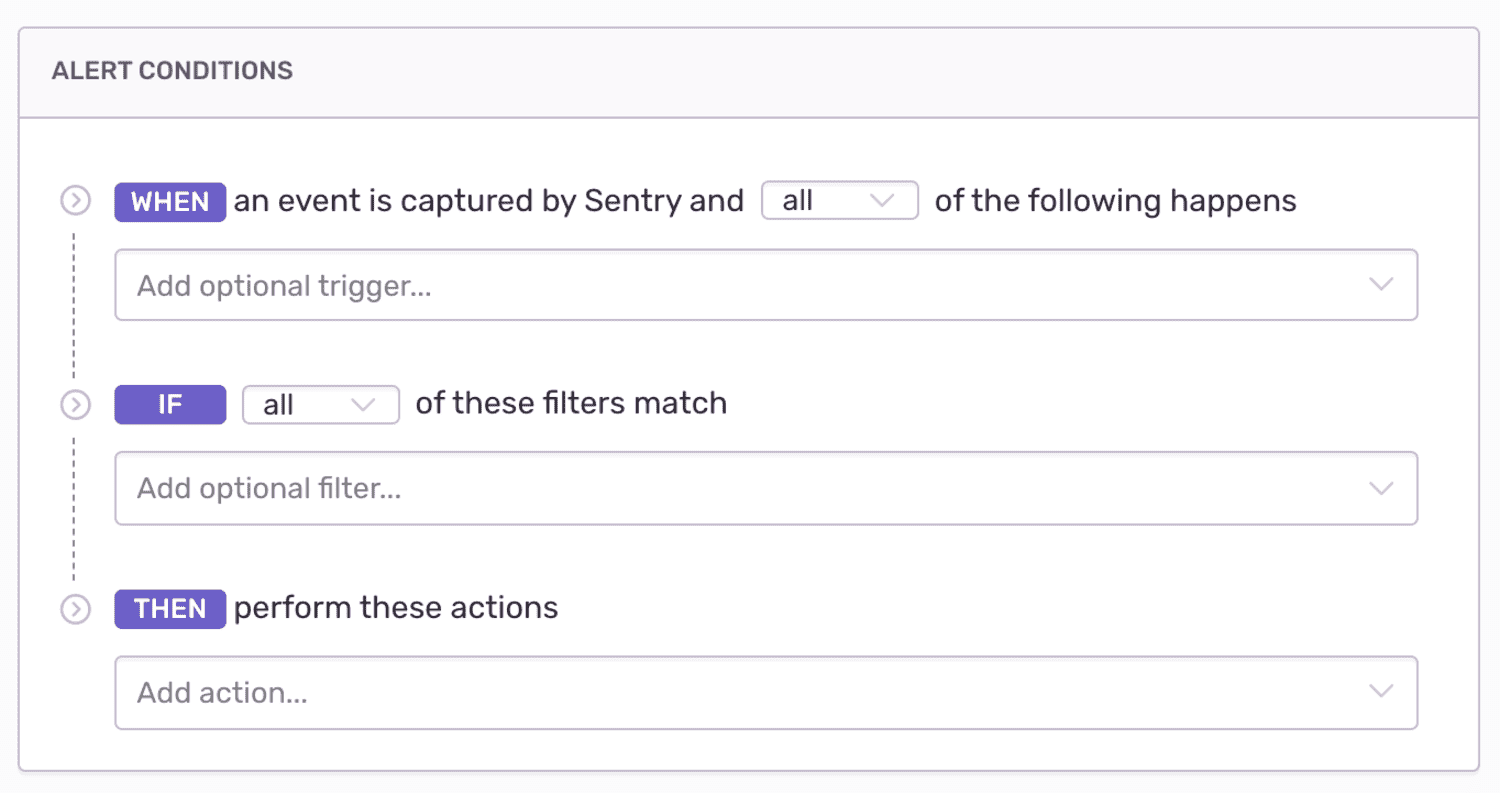Click the purple IF badge
1500x793 pixels.
(x=170, y=405)
